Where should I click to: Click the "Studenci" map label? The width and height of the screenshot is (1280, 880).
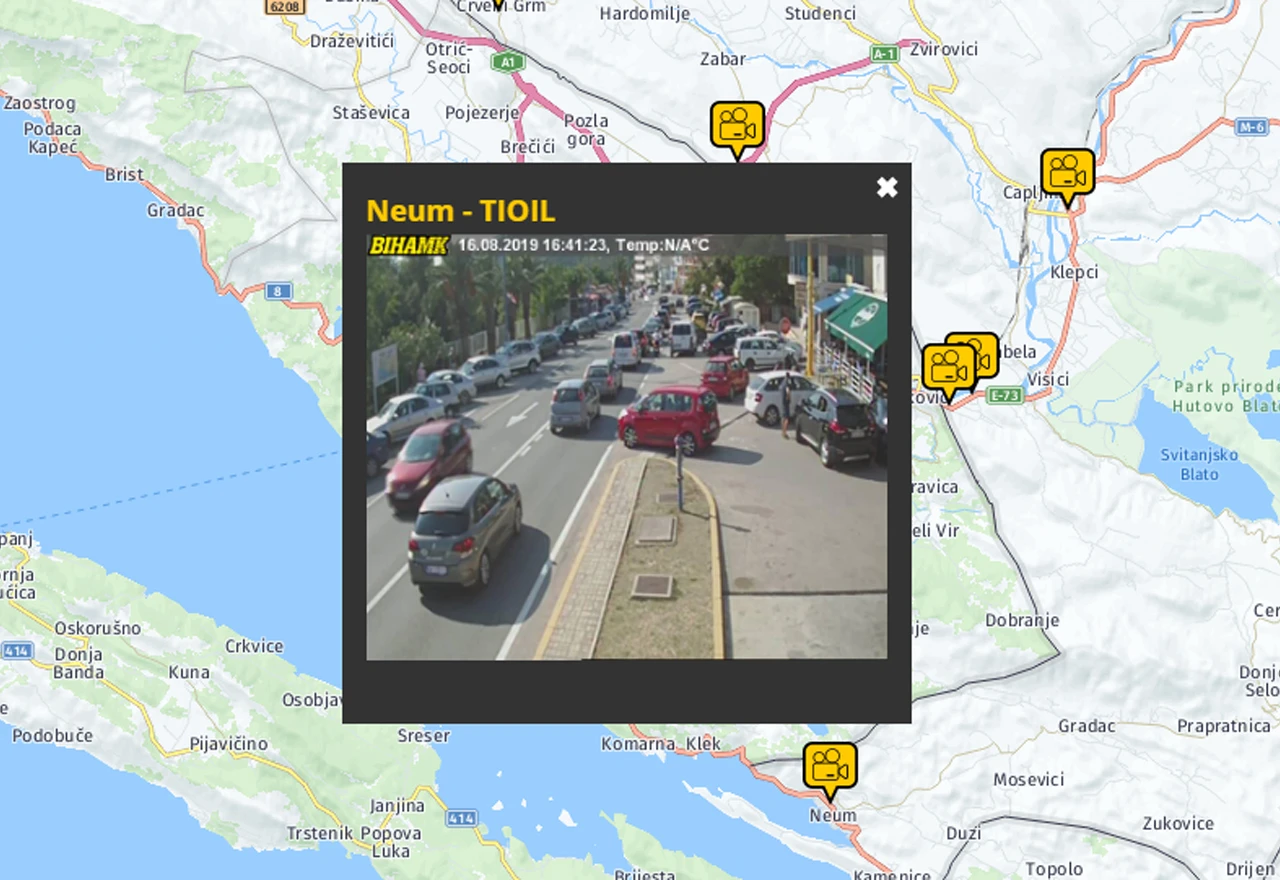coord(820,14)
